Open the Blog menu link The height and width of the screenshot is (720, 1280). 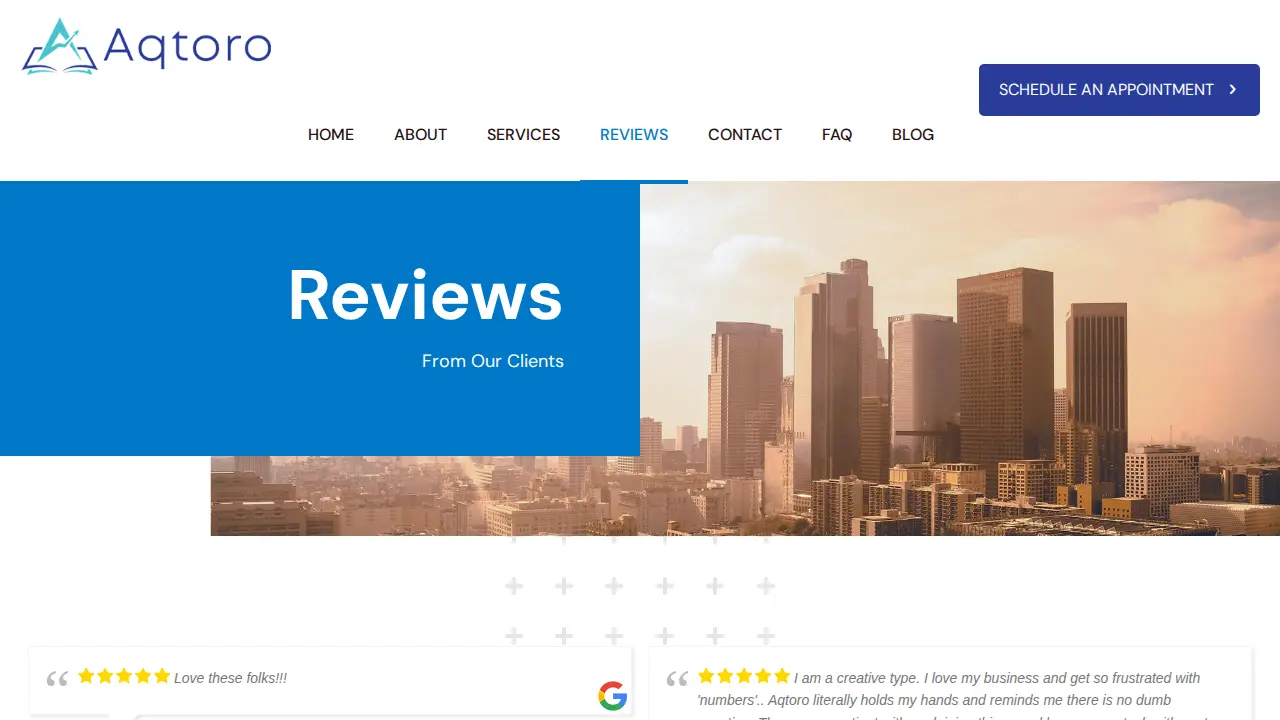[x=913, y=135]
